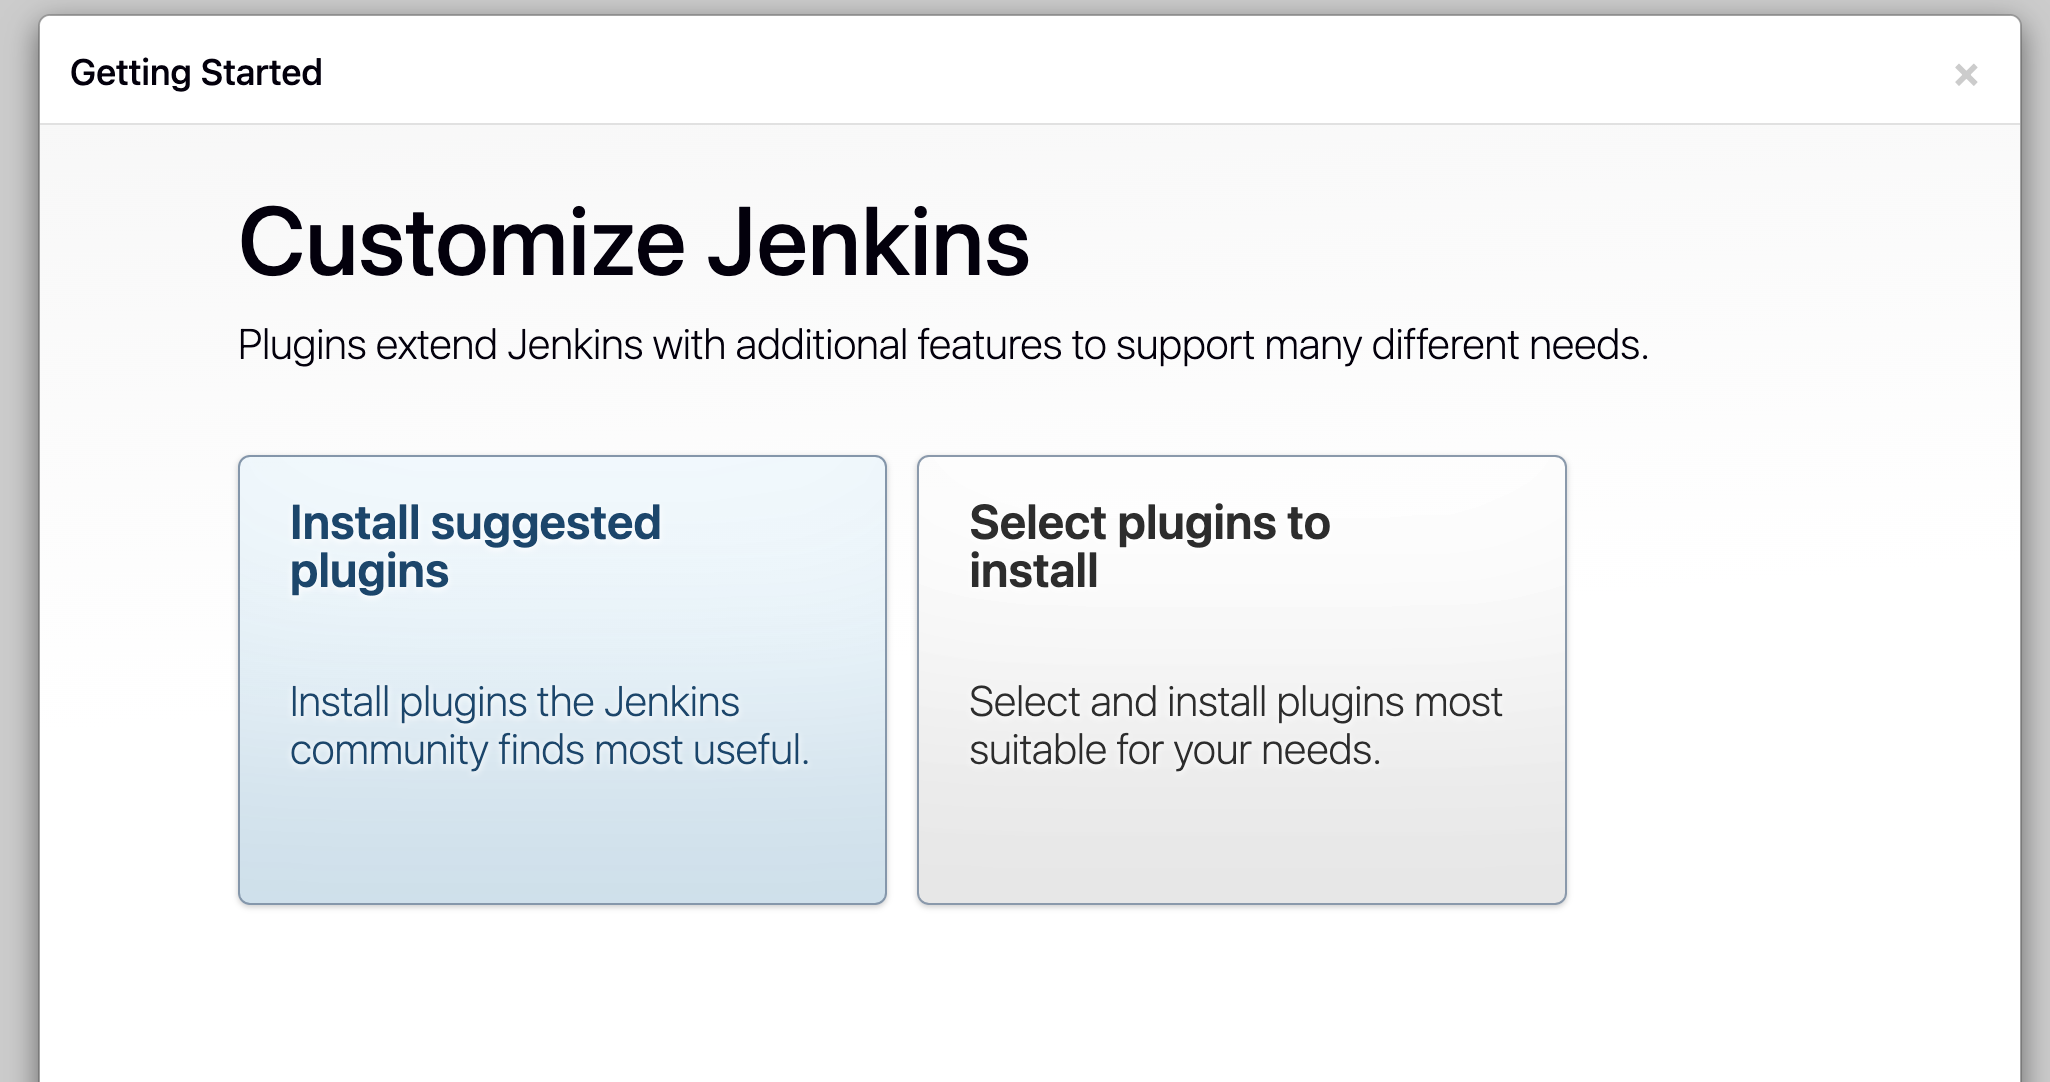The image size is (2050, 1082).
Task: Click blank space left of suggested card
Action: 138,680
